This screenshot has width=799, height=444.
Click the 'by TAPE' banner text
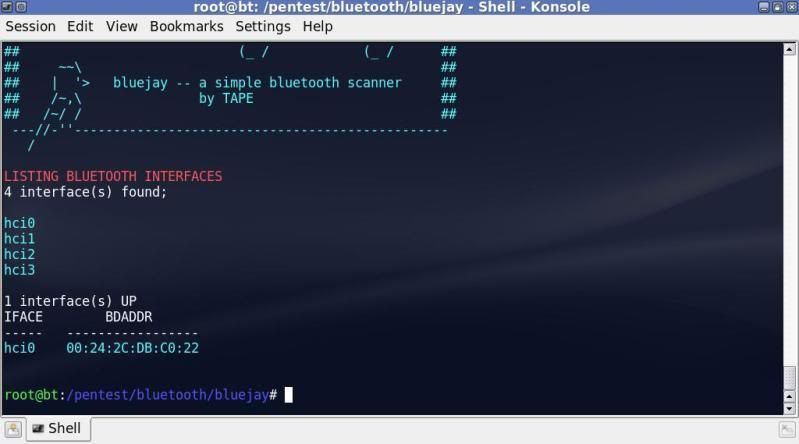226,98
